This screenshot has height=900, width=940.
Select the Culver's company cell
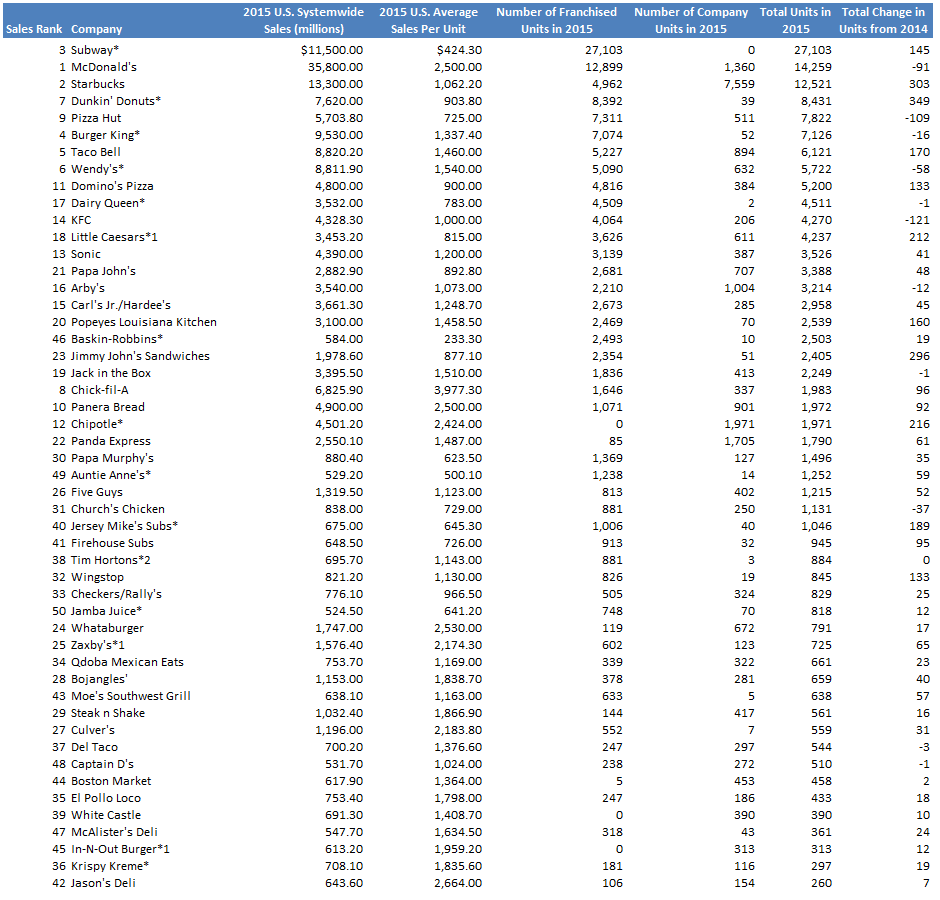(93, 730)
